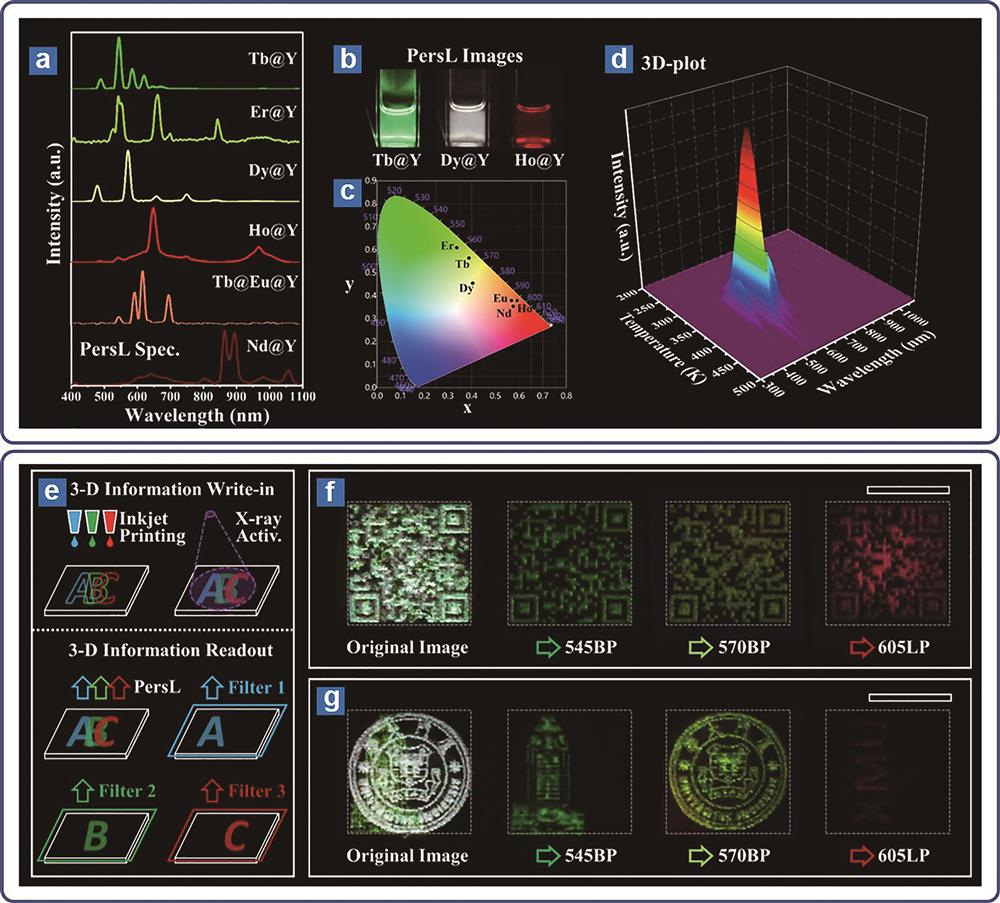The width and height of the screenshot is (1000, 903).
Task: Click the "Filter 3" label text
Action: tap(256, 791)
